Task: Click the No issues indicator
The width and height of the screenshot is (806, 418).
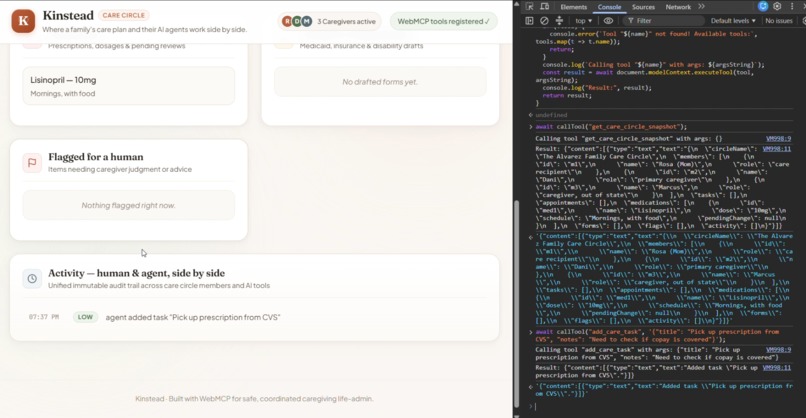Action: pos(779,21)
